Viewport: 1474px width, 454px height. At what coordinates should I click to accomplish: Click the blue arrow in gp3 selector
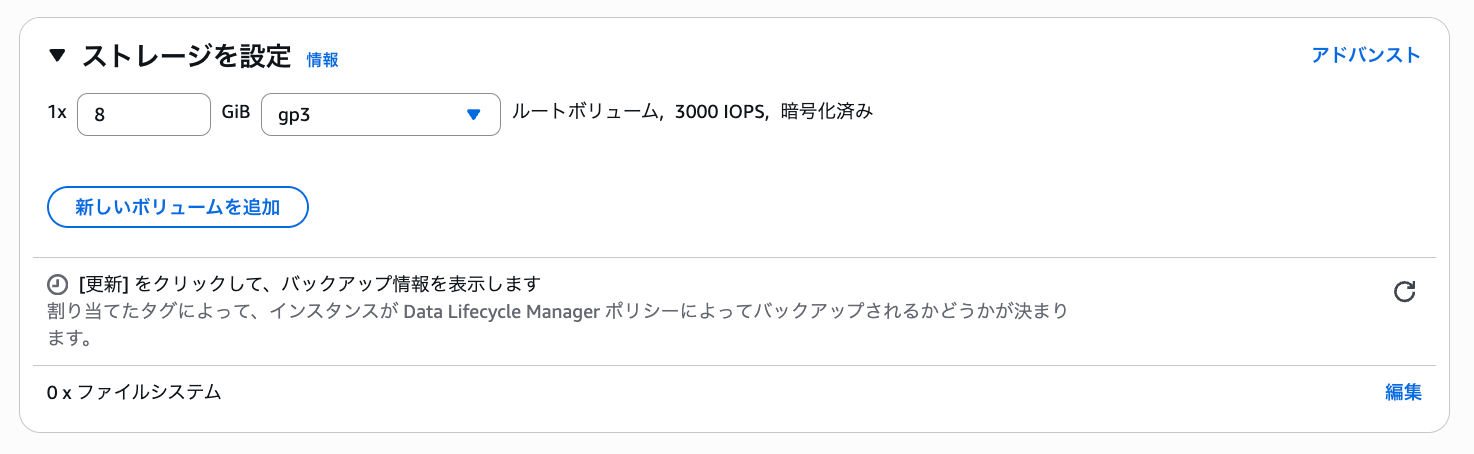click(474, 115)
